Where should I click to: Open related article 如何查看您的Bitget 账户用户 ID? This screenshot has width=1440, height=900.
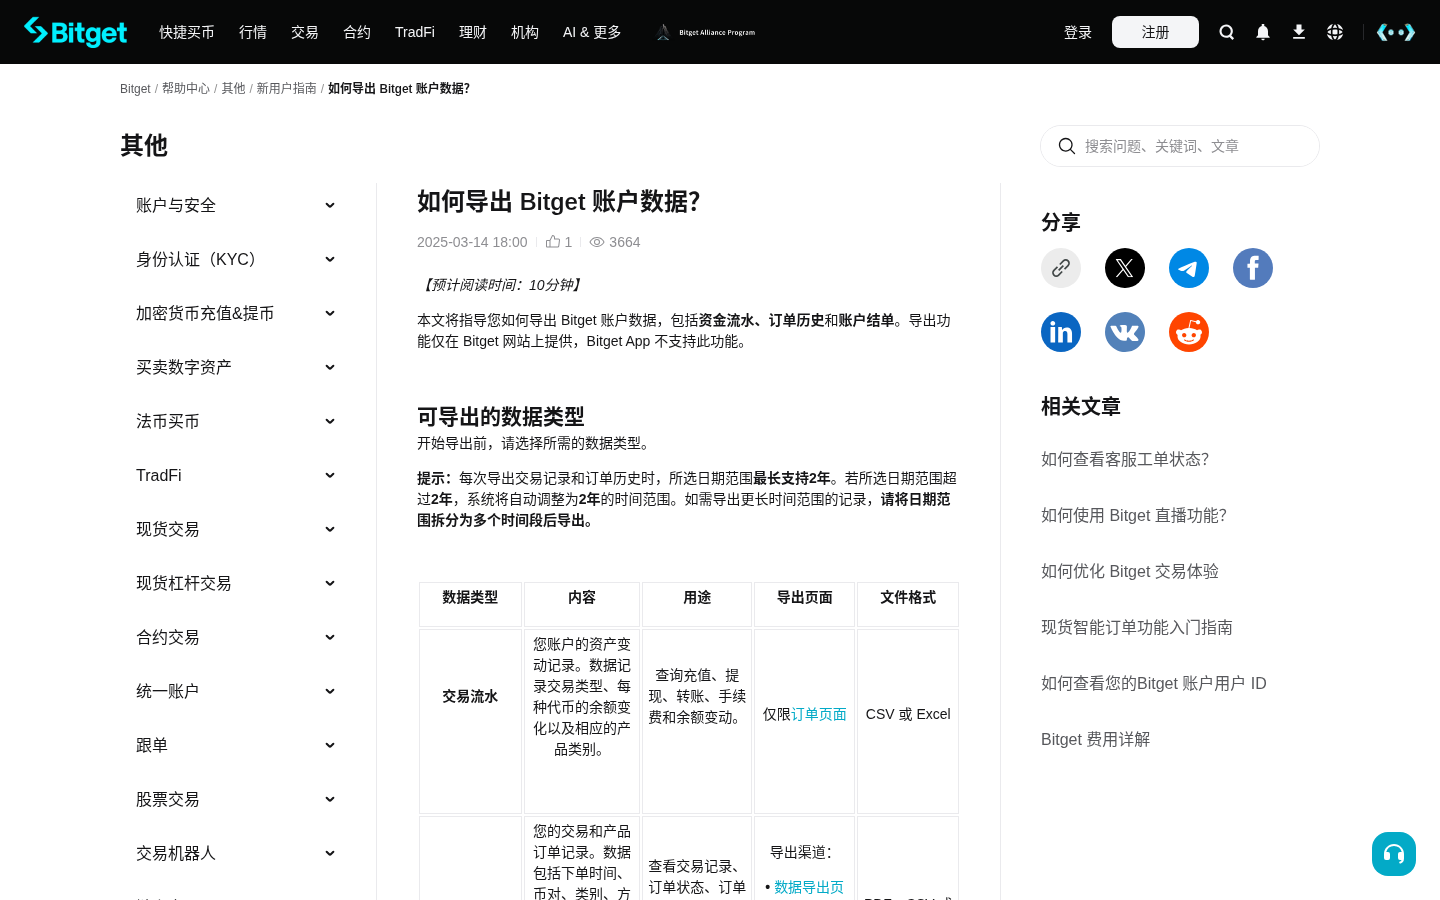(1154, 683)
